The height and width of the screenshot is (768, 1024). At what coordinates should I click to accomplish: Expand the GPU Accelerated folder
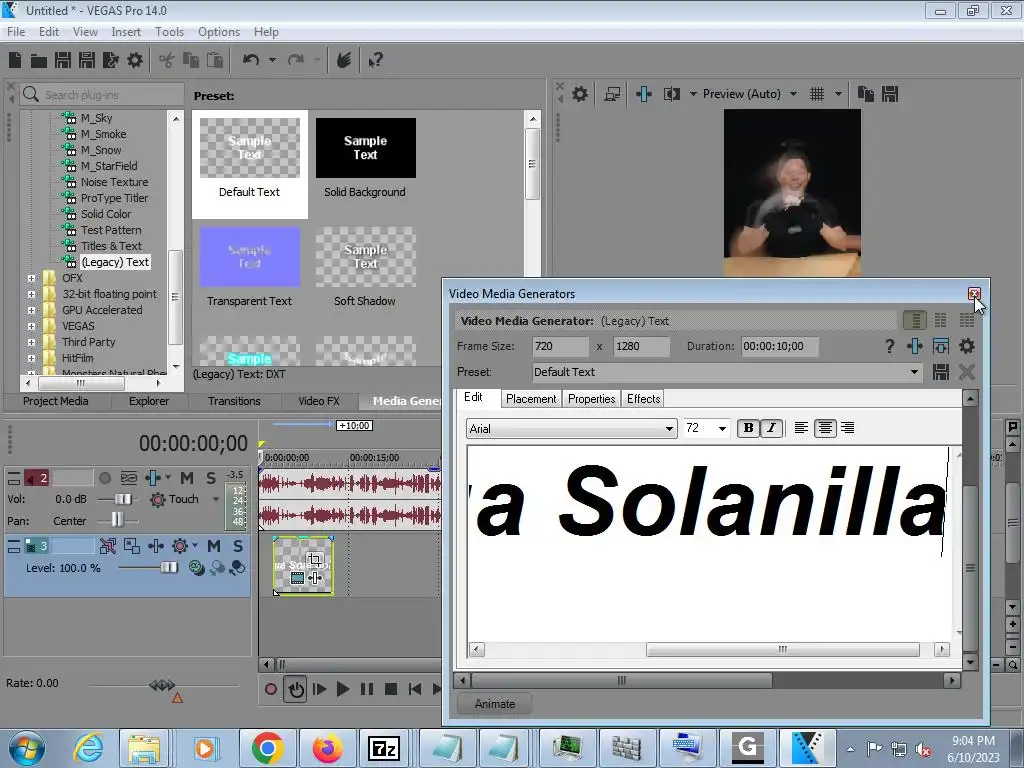pos(31,310)
